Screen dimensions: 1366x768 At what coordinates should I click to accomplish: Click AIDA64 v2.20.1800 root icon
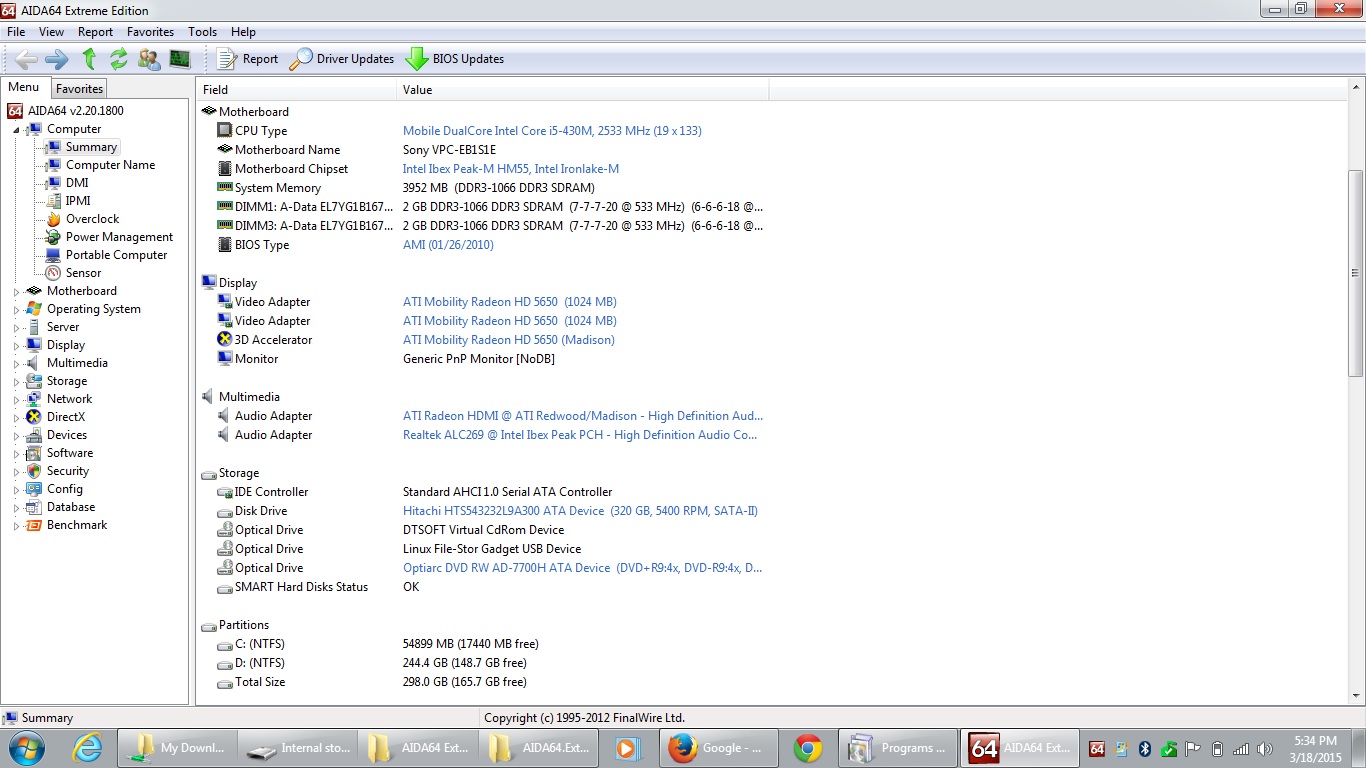(x=15, y=111)
